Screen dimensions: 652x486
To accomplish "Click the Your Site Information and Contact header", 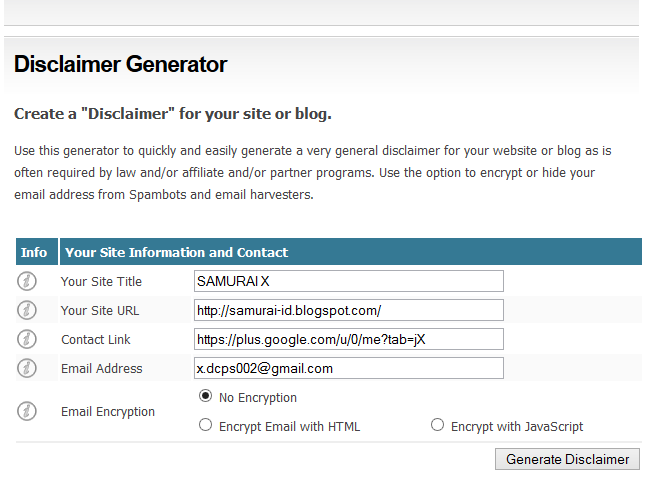I will (x=177, y=253).
